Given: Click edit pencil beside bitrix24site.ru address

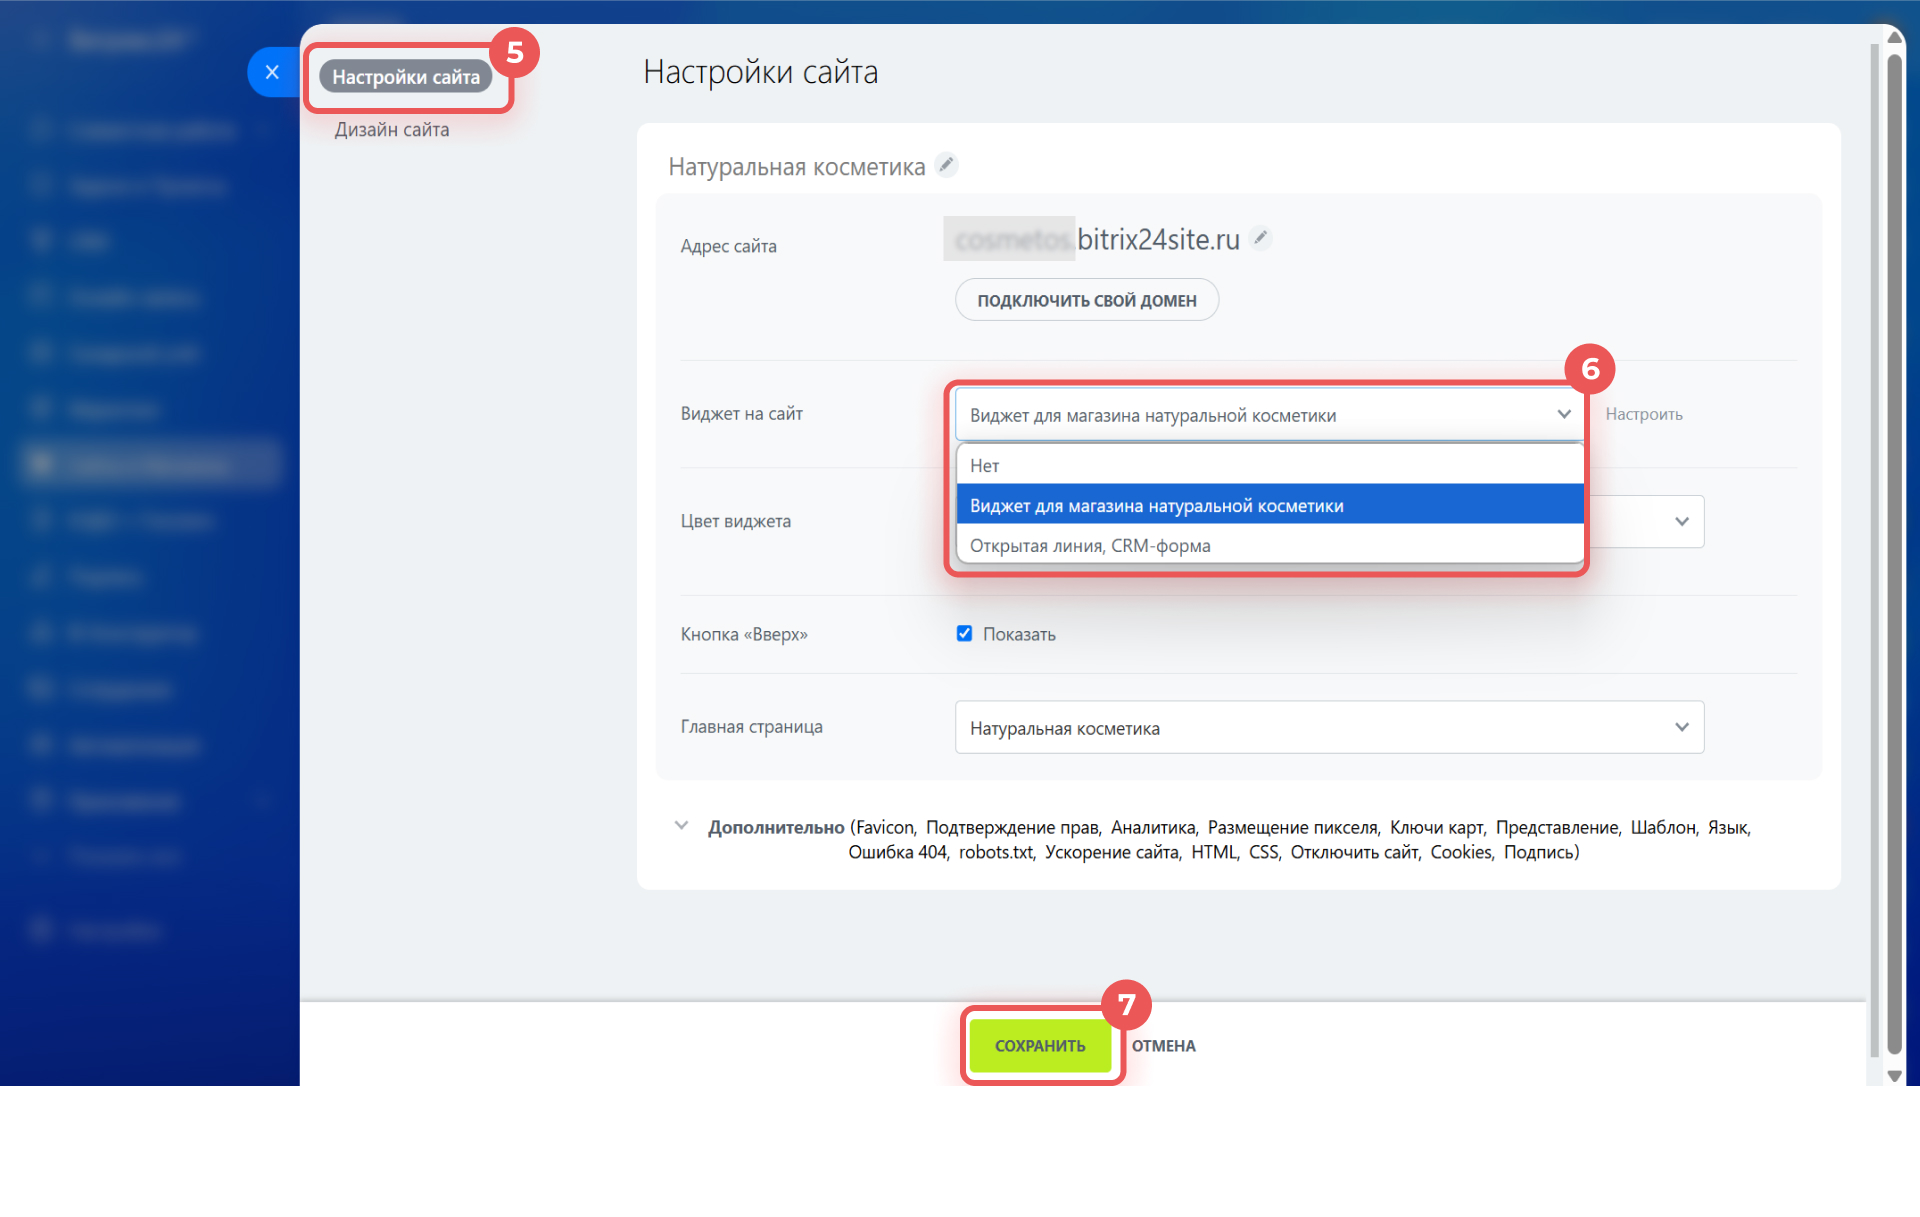Looking at the screenshot, I should tap(1261, 238).
